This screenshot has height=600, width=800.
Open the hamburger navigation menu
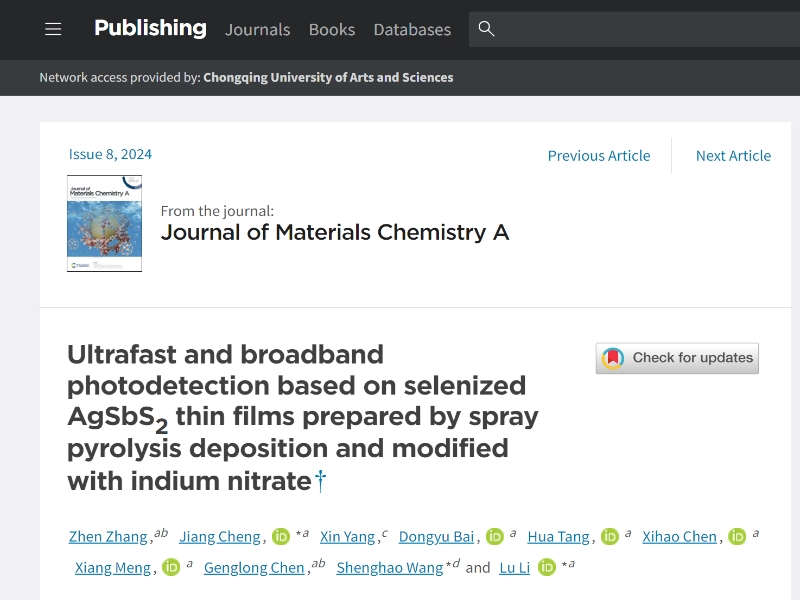(53, 29)
